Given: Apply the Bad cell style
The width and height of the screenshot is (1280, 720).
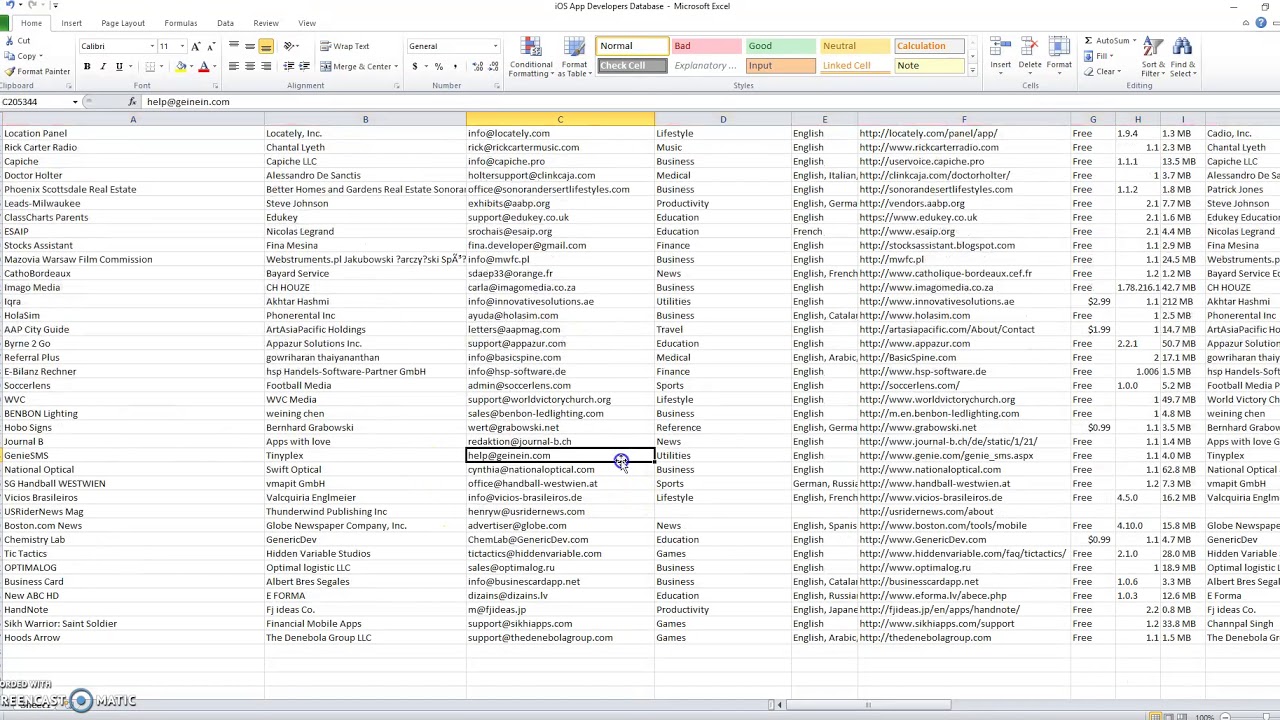Looking at the screenshot, I should click(707, 46).
